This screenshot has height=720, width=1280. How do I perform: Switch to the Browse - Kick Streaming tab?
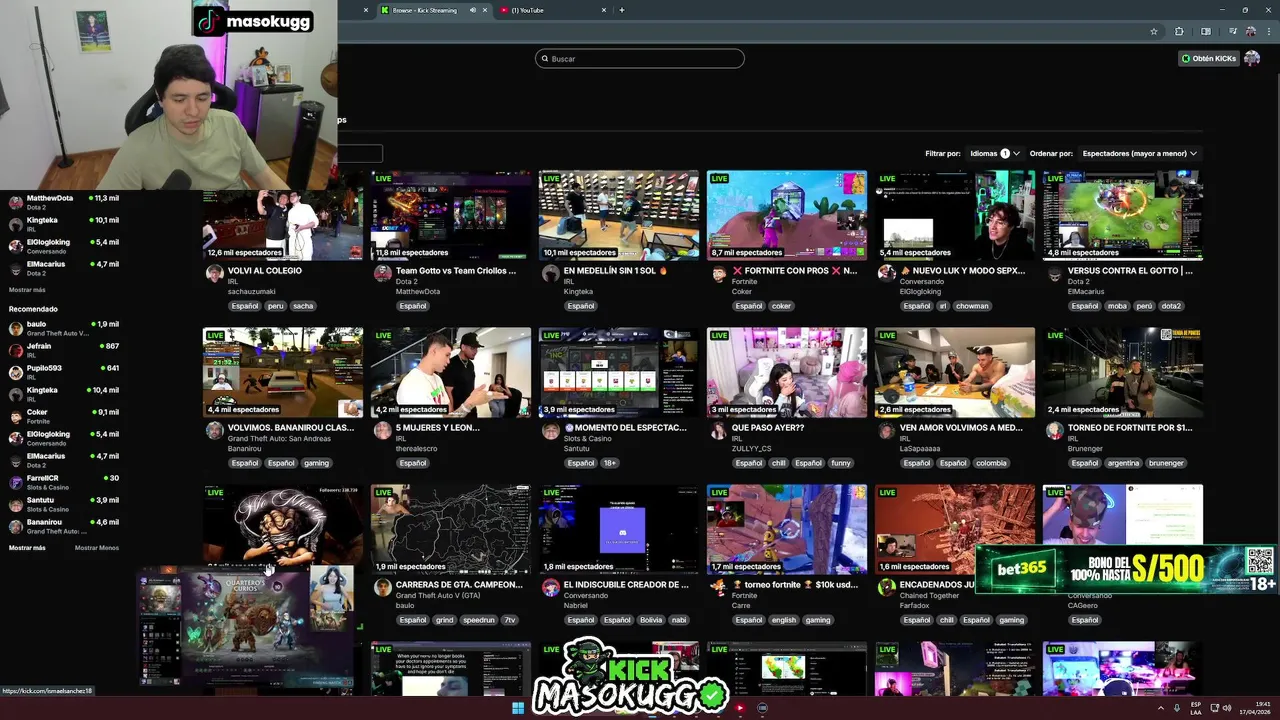click(425, 10)
